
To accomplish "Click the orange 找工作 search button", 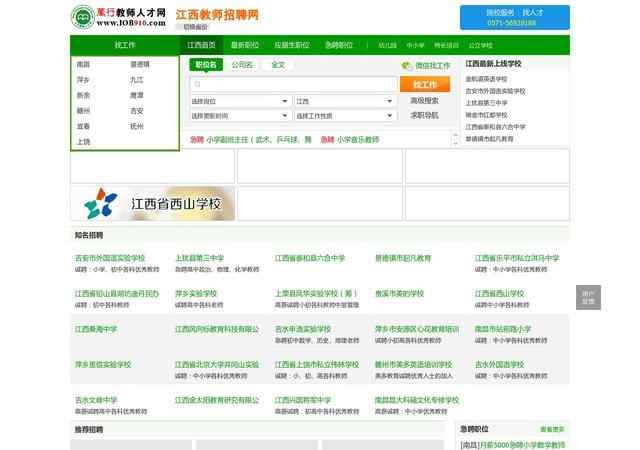I will coord(425,84).
